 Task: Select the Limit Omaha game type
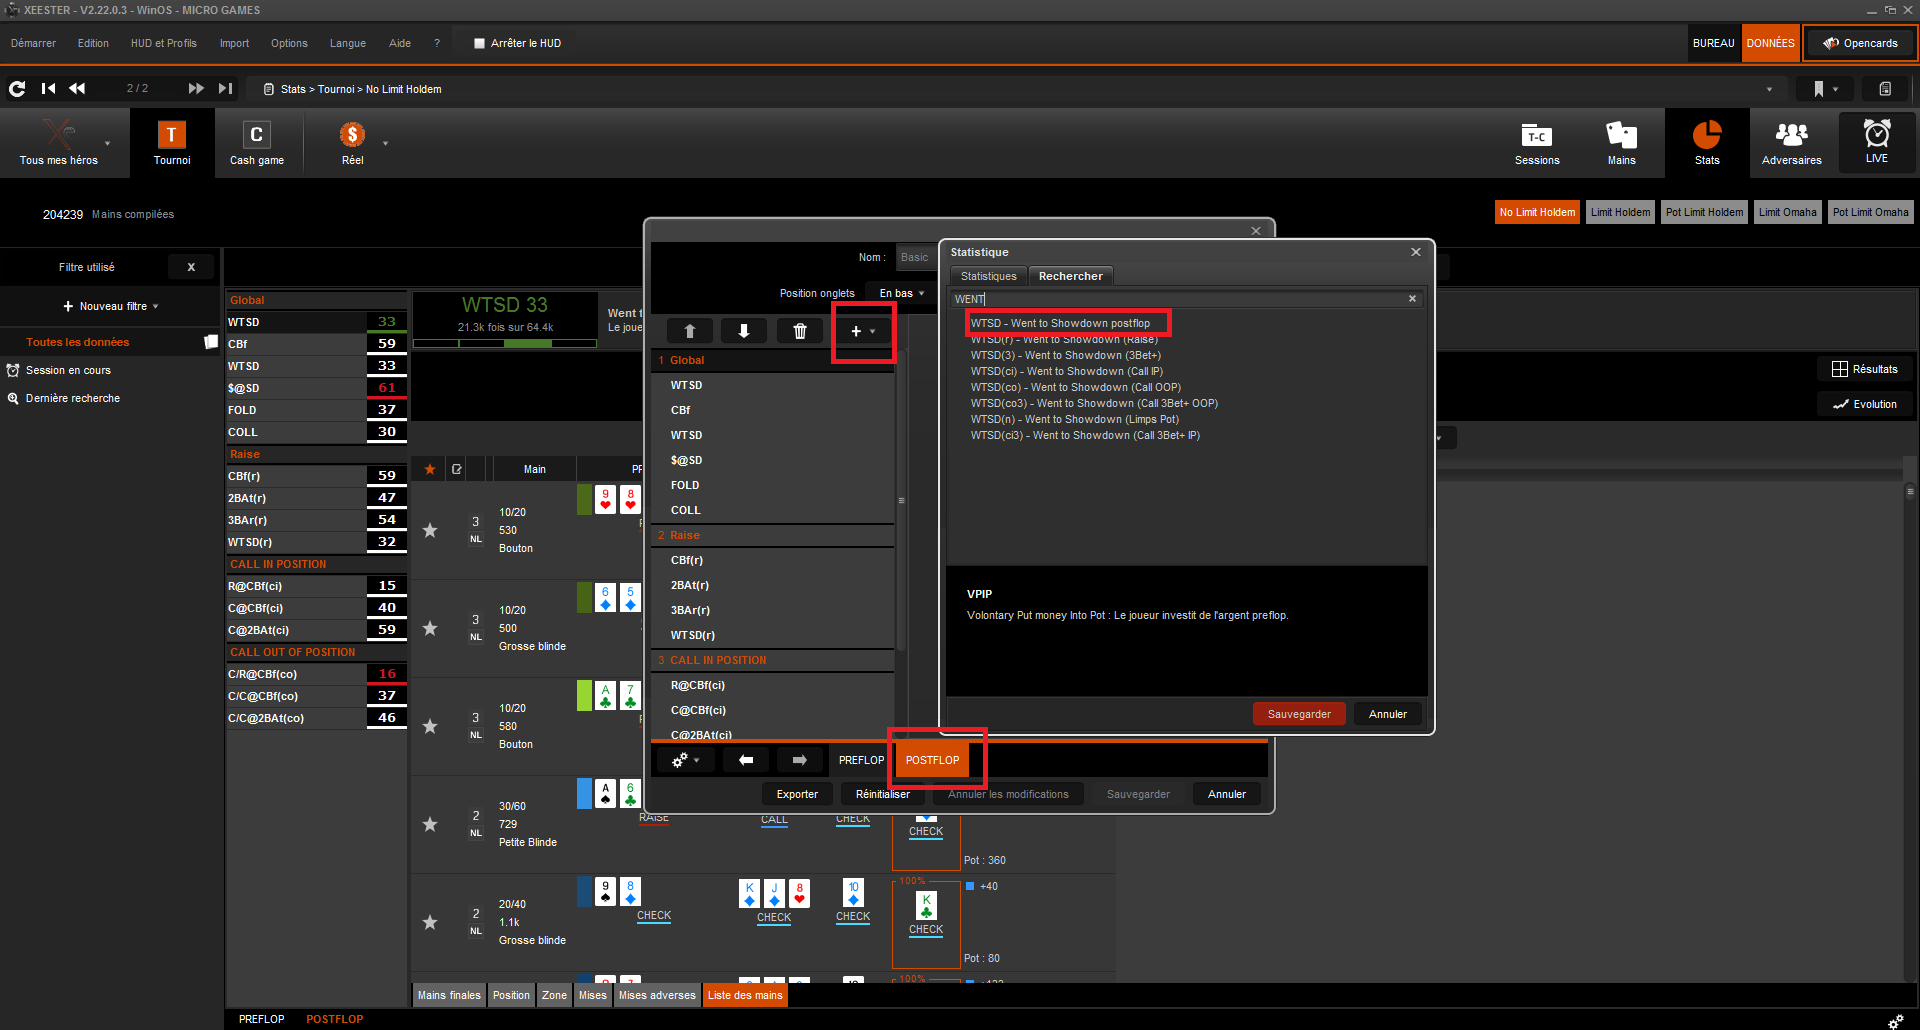(1788, 212)
